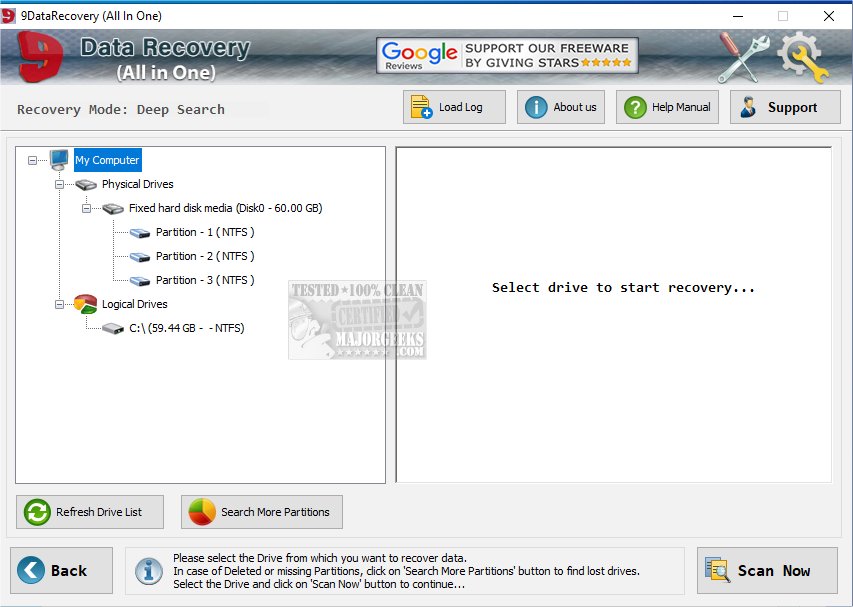
Task: Collapse the Logical Drives node
Action: point(59,305)
